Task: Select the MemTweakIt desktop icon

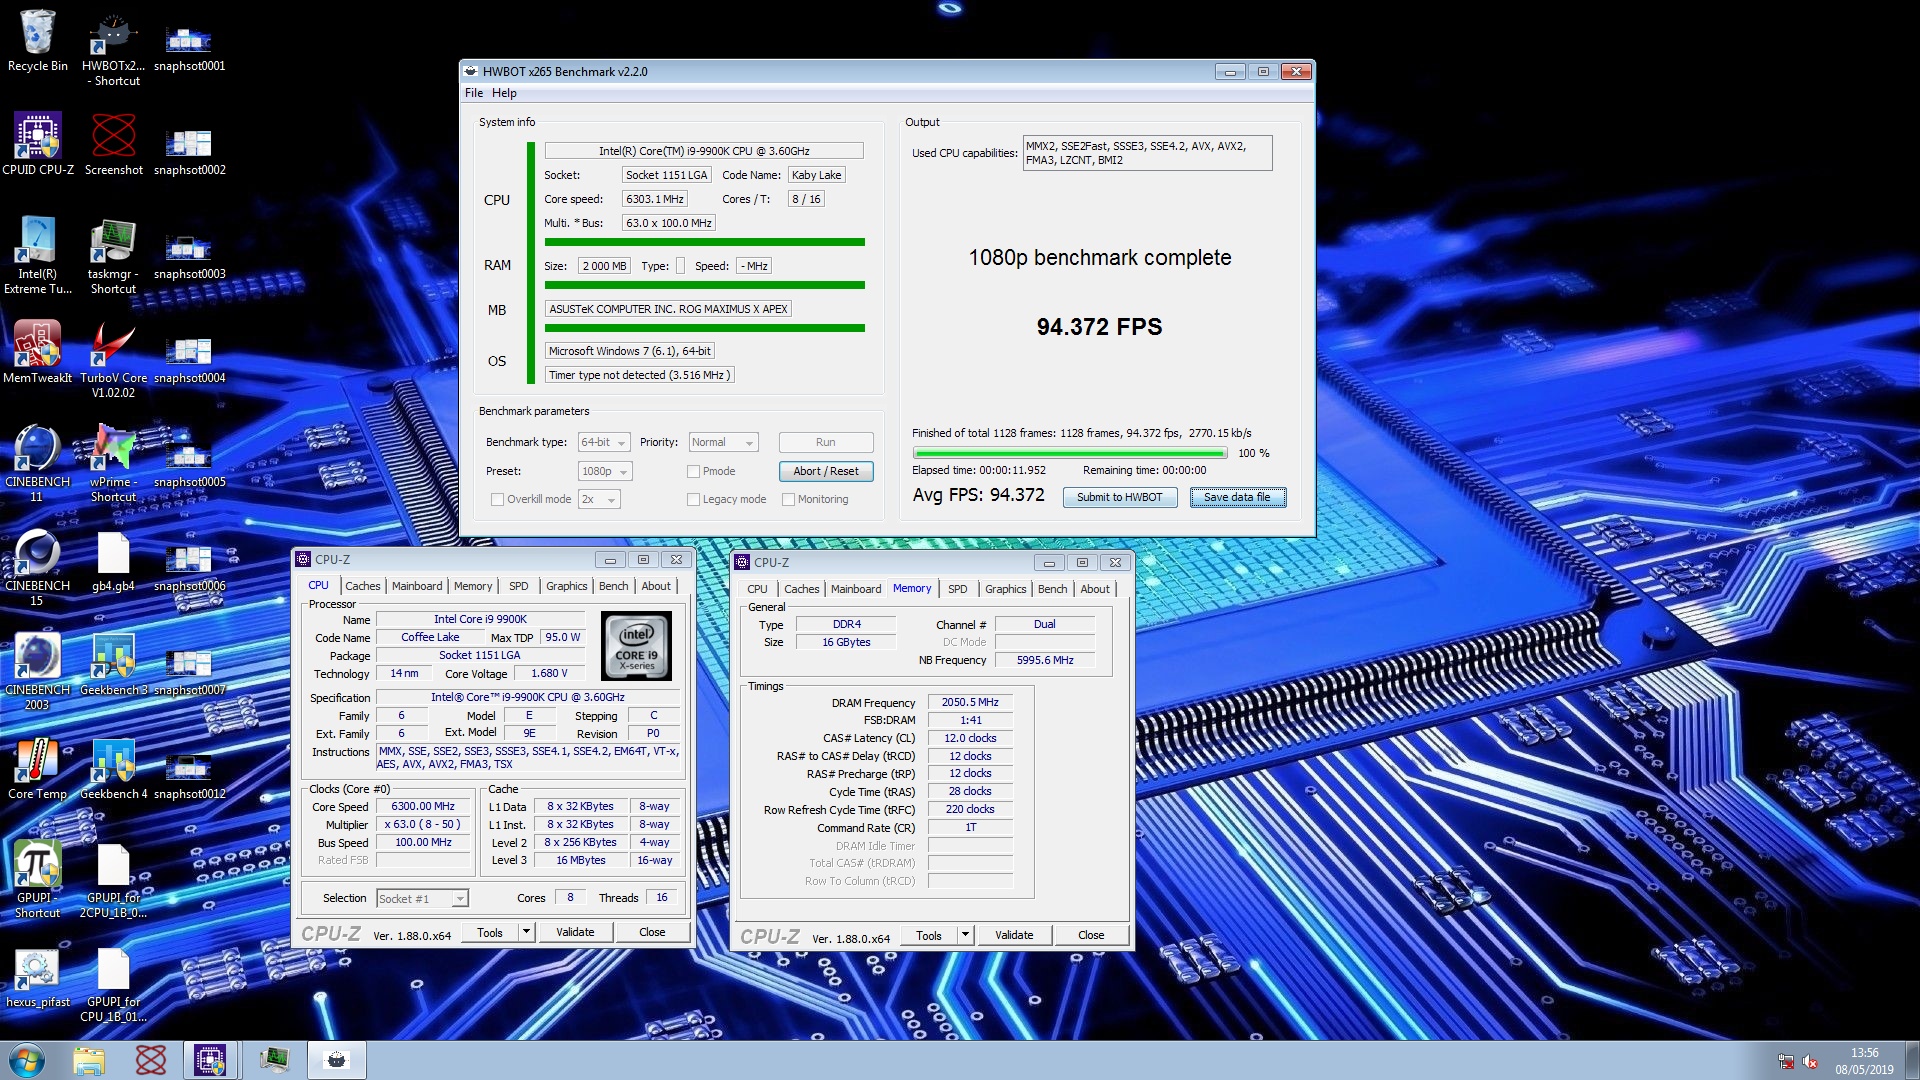Action: [38, 352]
